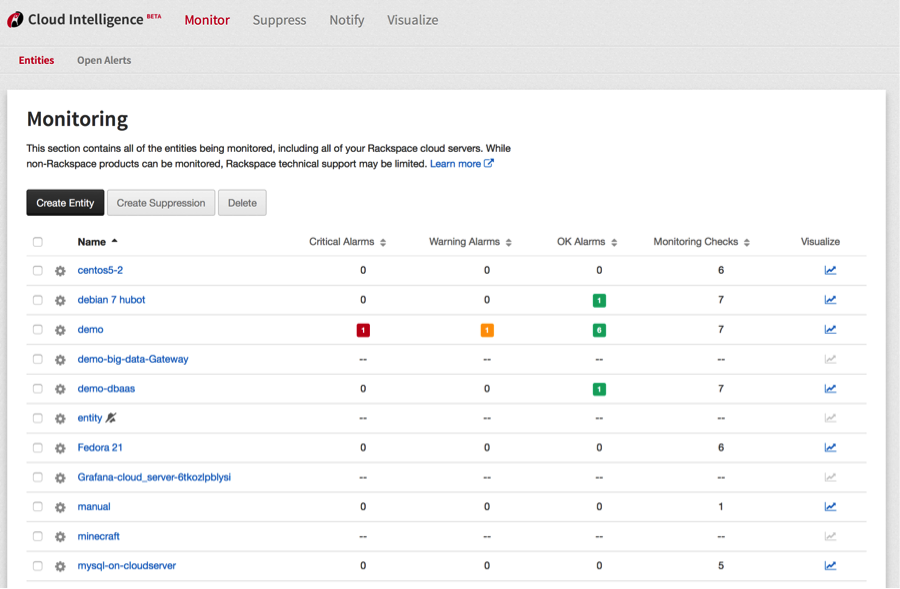
Task: Check the demo-dbaas row checkbox
Action: point(38,389)
